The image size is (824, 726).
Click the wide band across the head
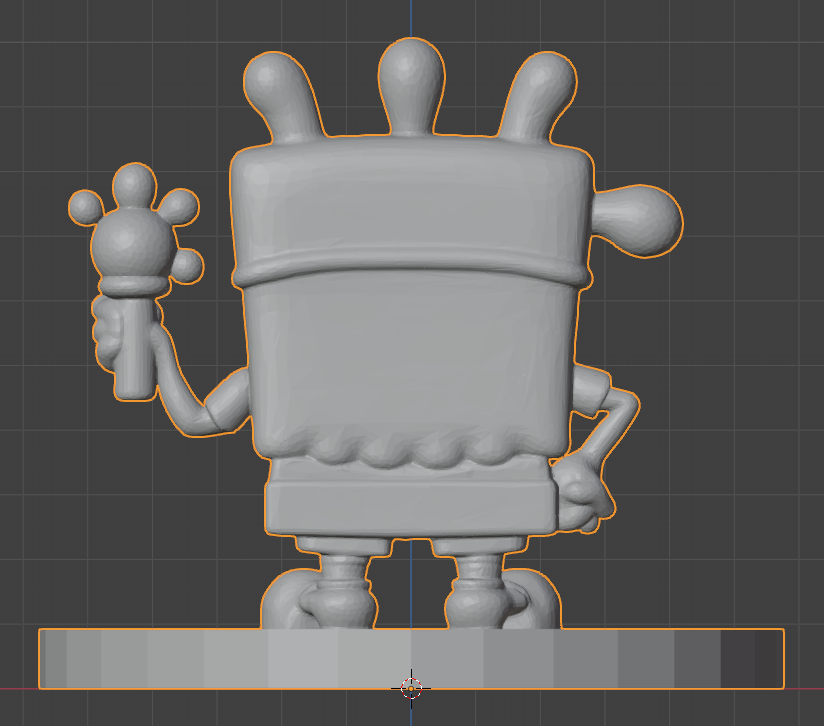pyautogui.click(x=411, y=265)
